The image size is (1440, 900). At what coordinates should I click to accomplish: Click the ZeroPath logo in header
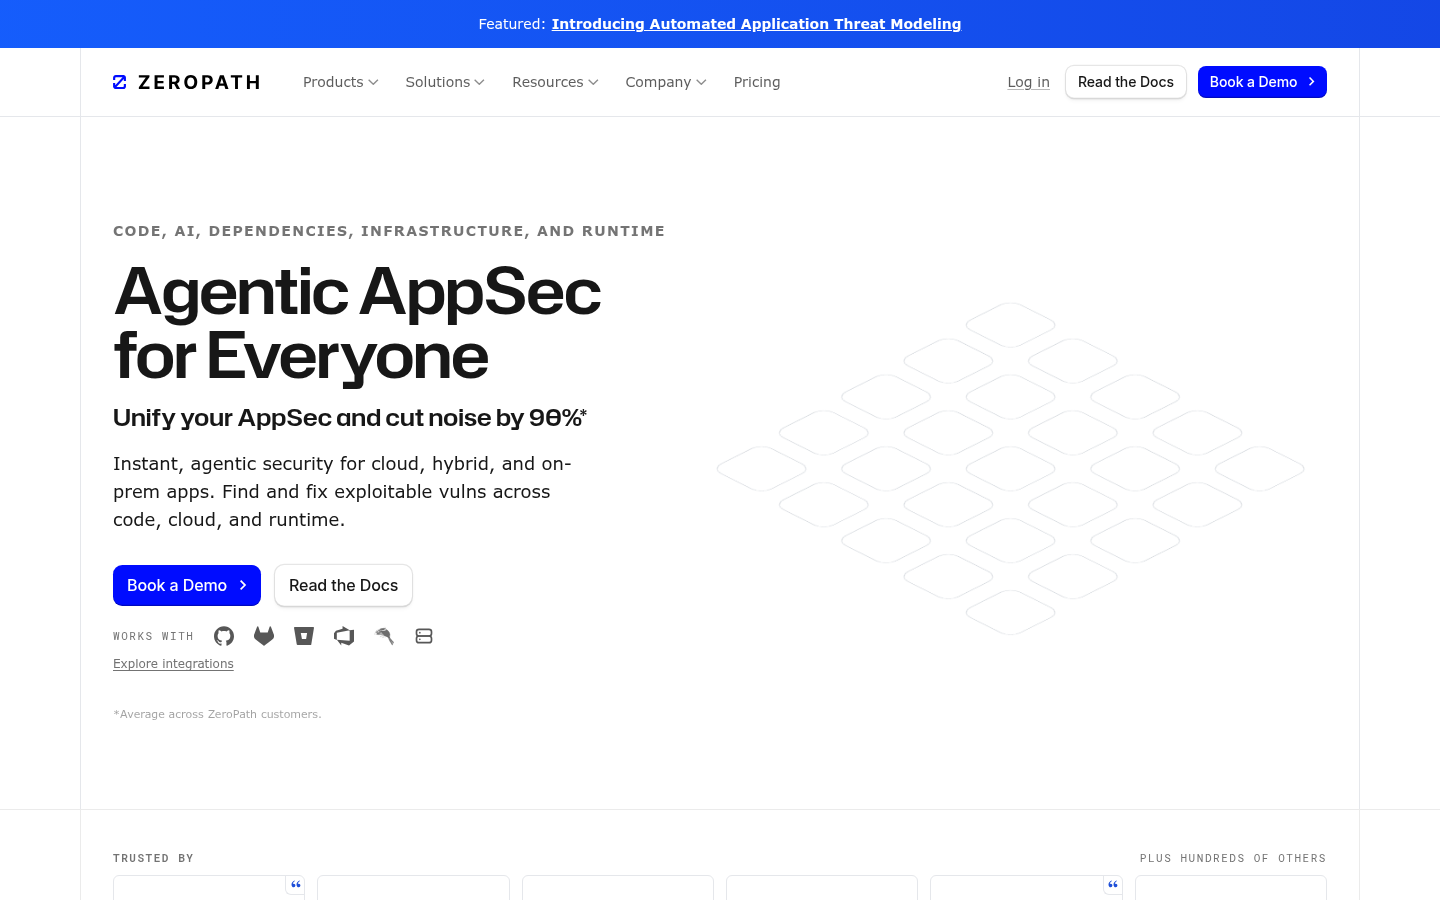186,82
